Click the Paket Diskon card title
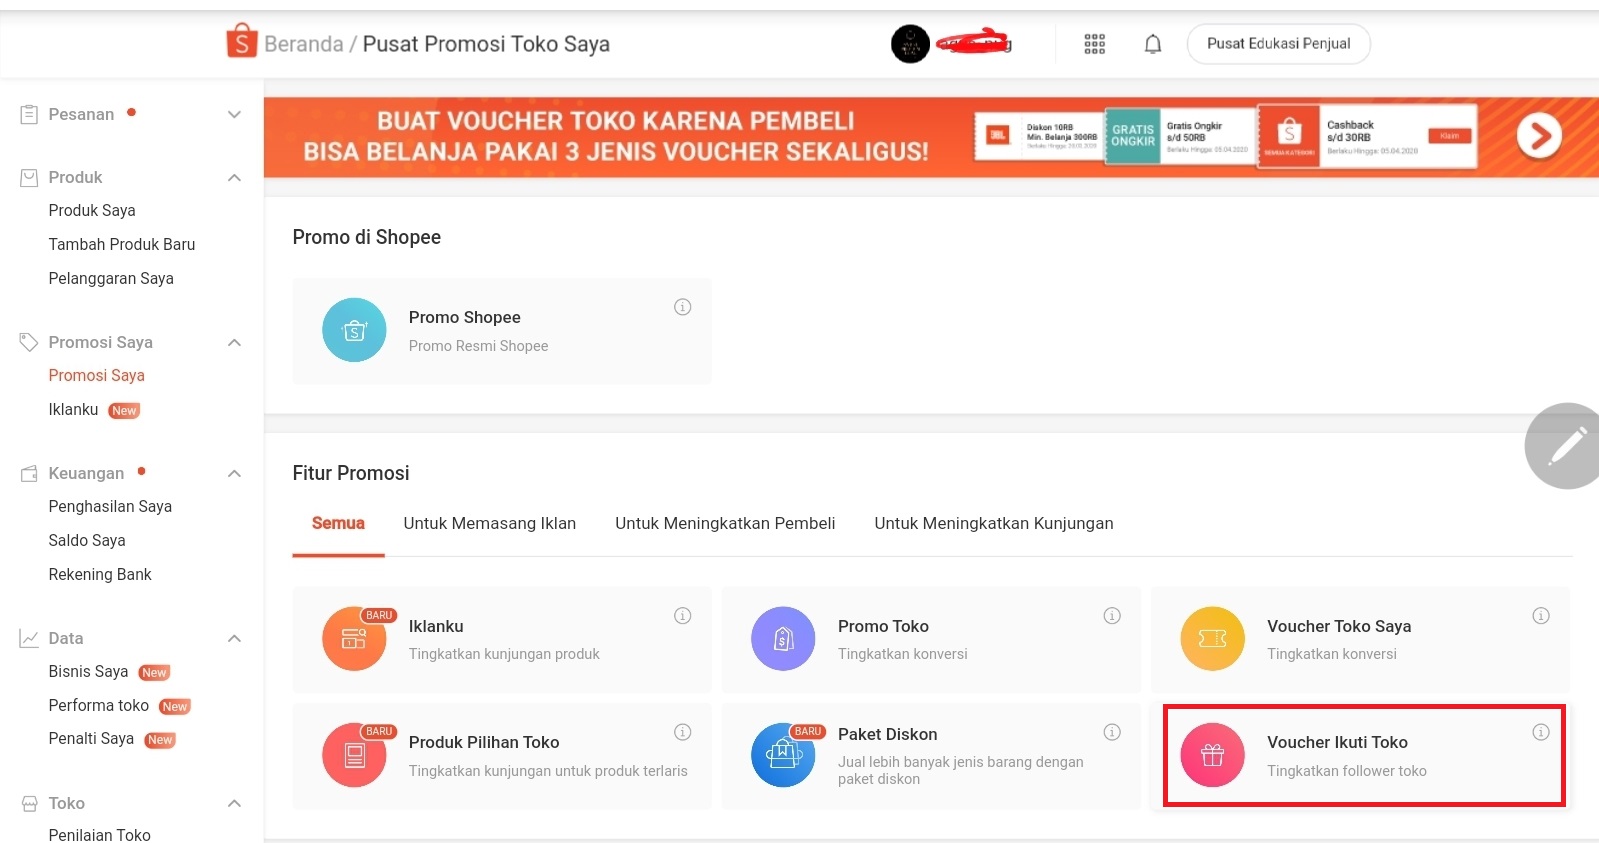Image resolution: width=1599 pixels, height=843 pixels. pos(887,734)
